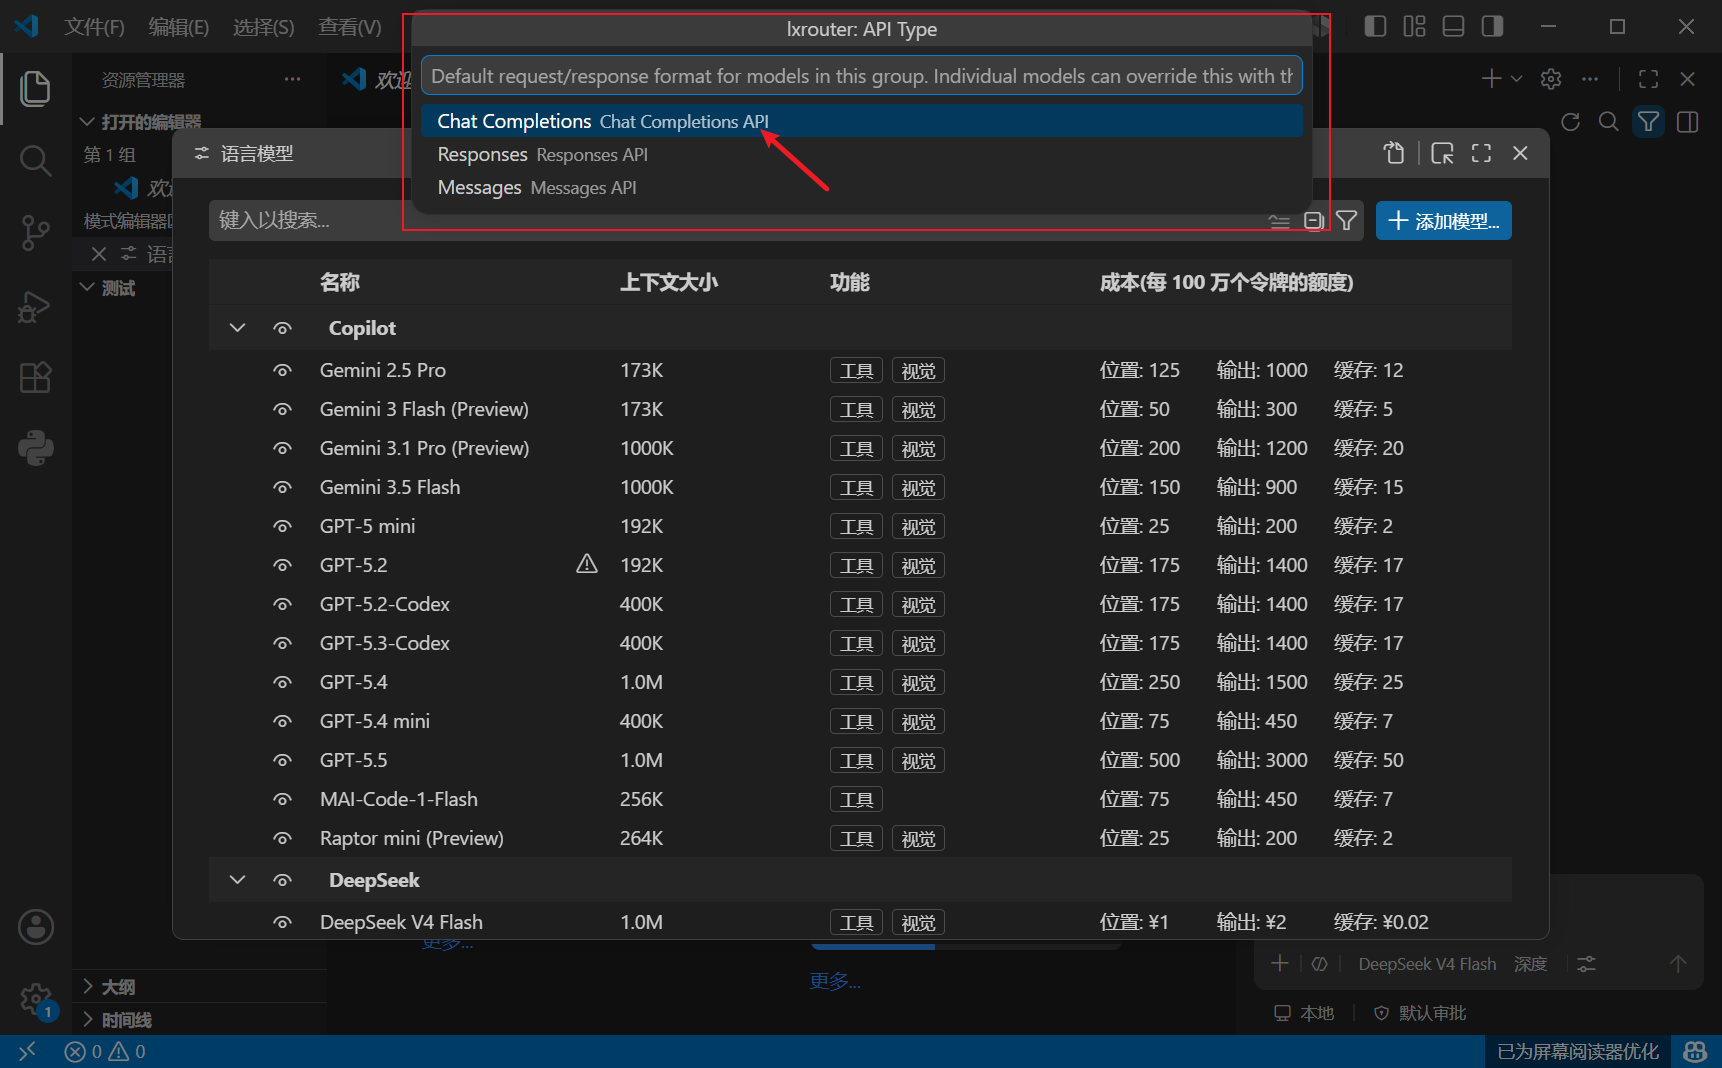Hide the GPT-5 mini model
Screen dimensions: 1722x1068
tap(283, 526)
